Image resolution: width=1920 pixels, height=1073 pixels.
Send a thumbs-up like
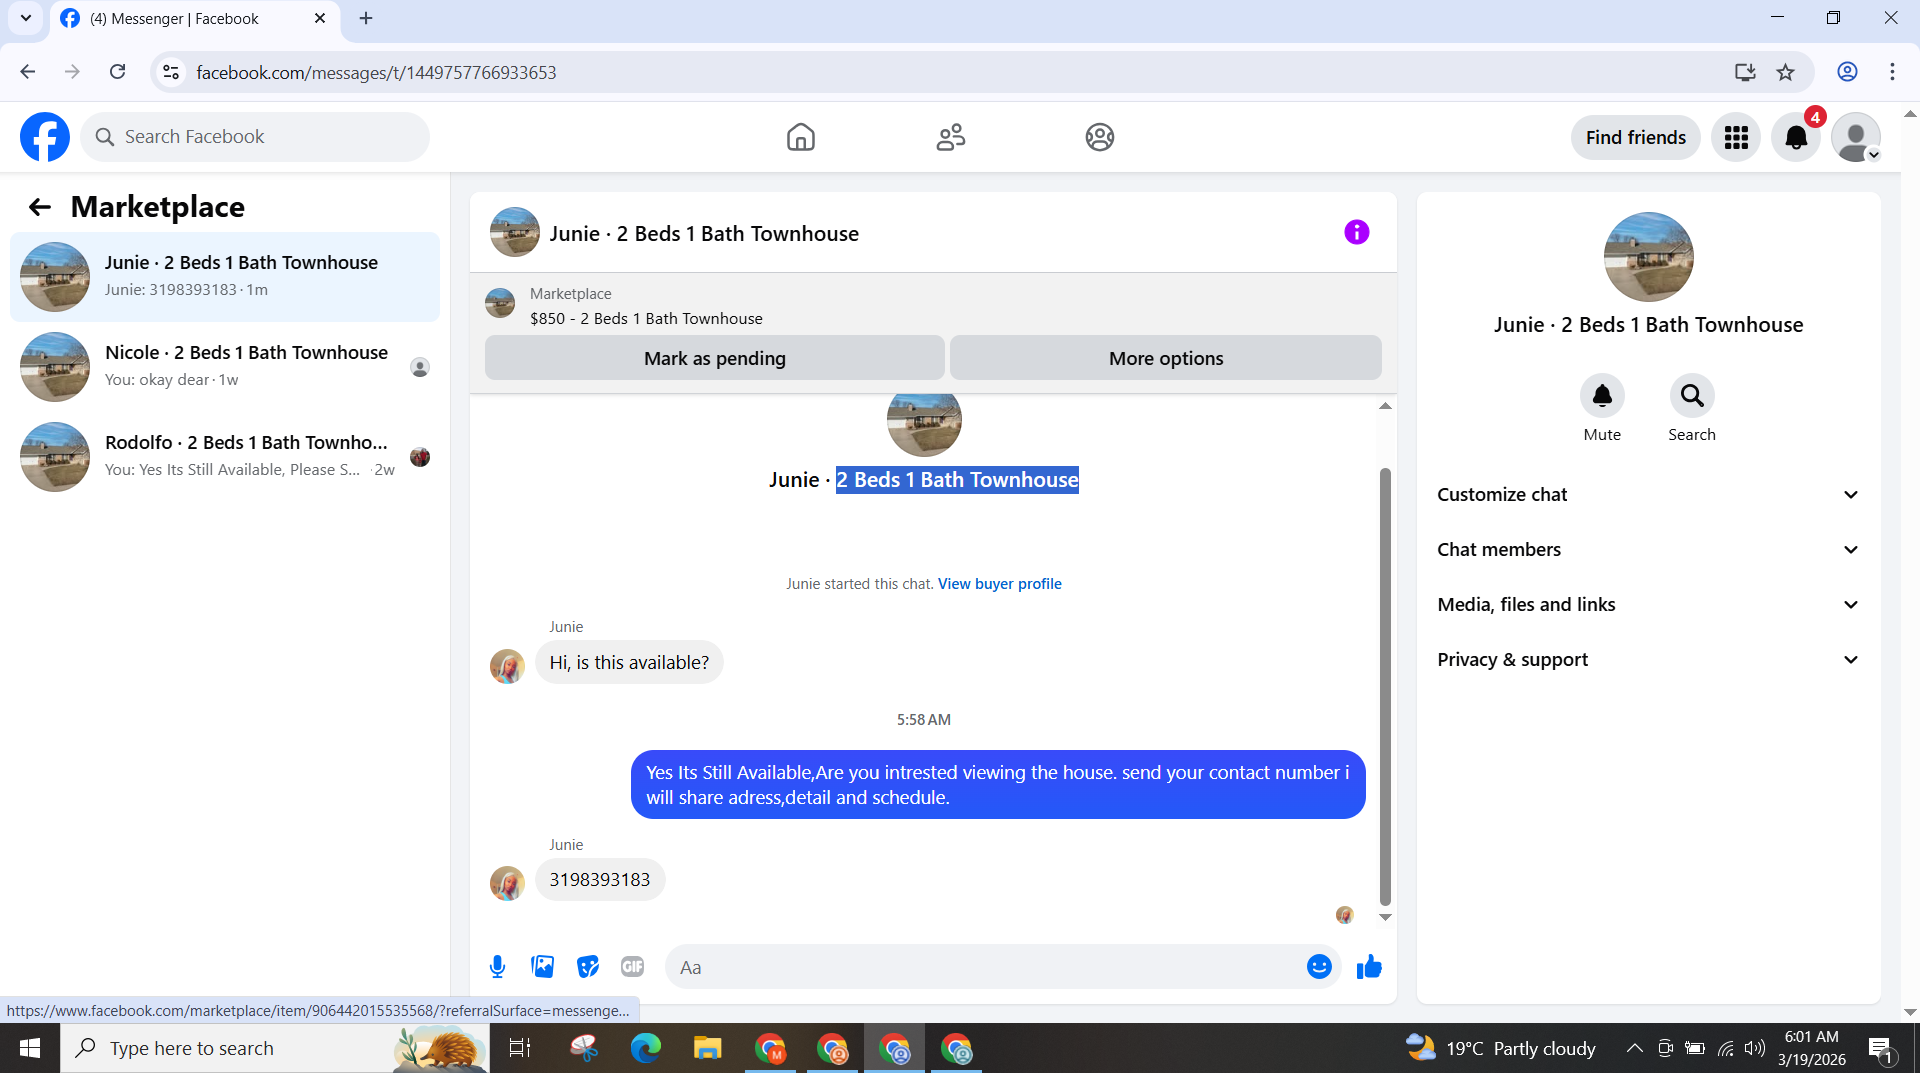[x=1369, y=967]
